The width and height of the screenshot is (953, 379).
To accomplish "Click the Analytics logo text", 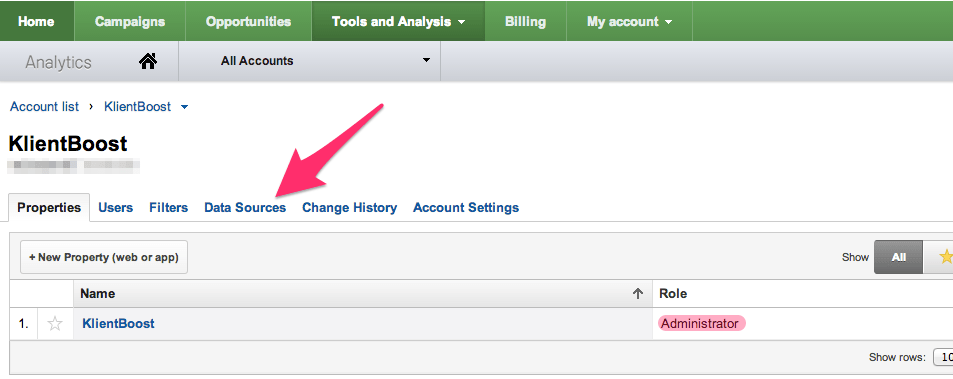I will (58, 62).
